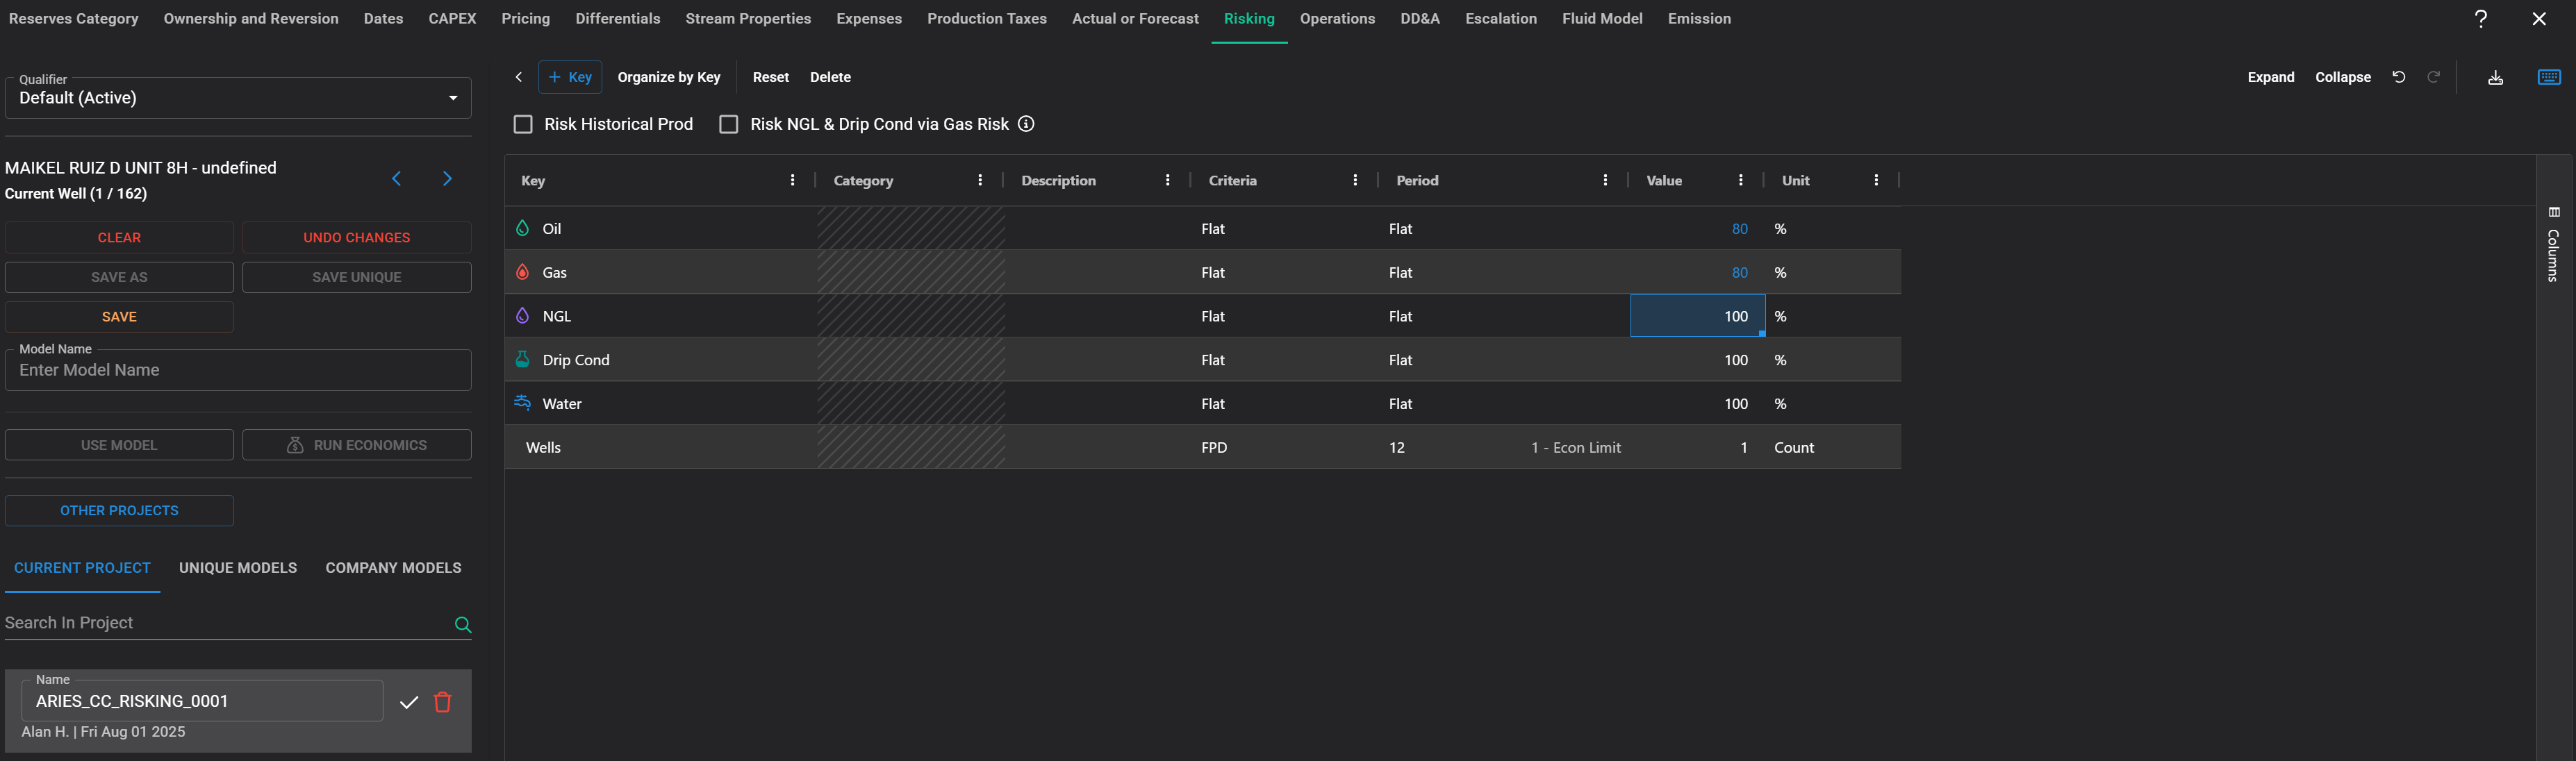Click the download export icon
This screenshot has width=2576, height=761.
2495,78
